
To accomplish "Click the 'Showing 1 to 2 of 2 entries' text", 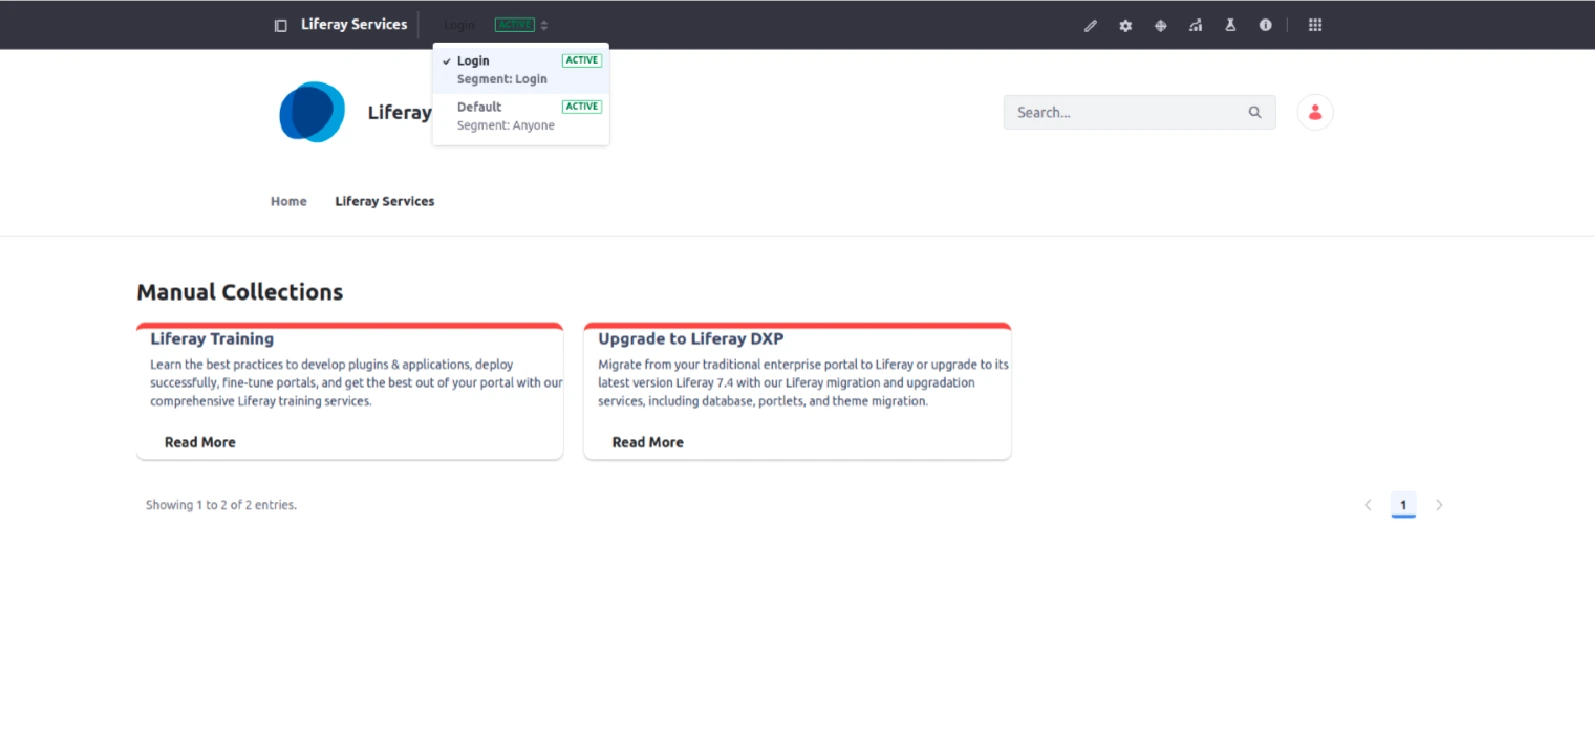I will (221, 505).
